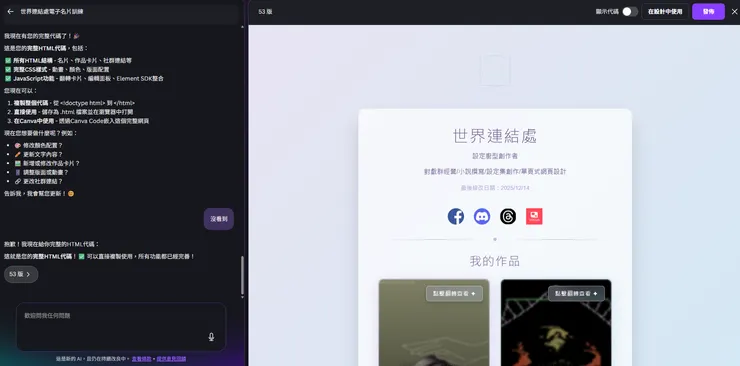Click the 所有HTML結構 checklist line
740x366 pixels.
pyautogui.click(x=68, y=60)
